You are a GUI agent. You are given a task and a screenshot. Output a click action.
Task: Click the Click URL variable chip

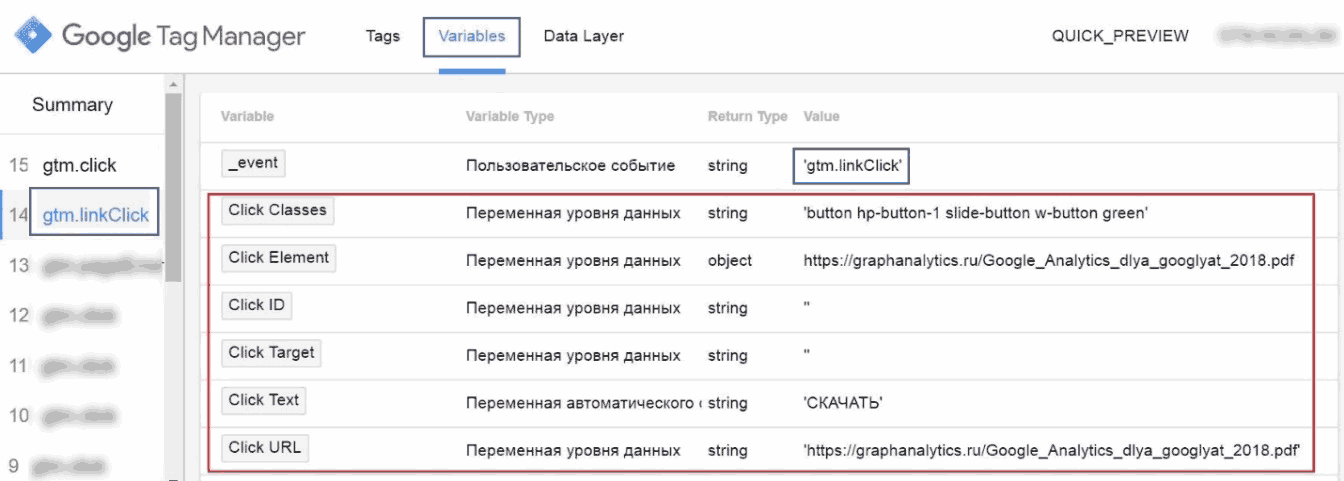tap(265, 447)
